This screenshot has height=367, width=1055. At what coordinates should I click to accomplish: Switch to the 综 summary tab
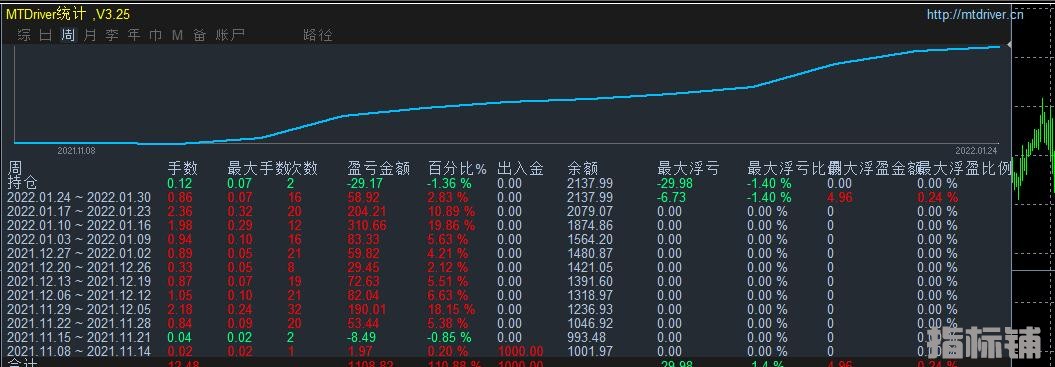[24, 35]
